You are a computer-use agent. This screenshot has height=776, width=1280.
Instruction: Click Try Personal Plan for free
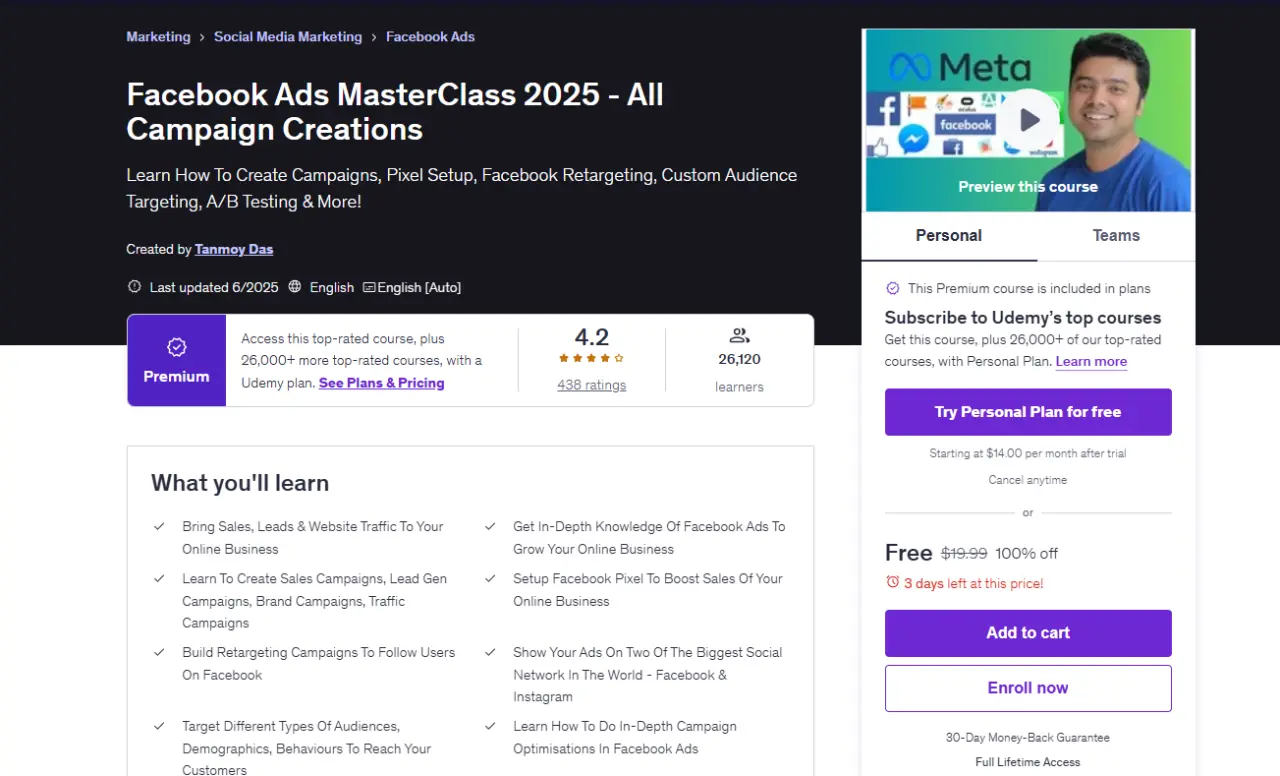click(x=1028, y=412)
